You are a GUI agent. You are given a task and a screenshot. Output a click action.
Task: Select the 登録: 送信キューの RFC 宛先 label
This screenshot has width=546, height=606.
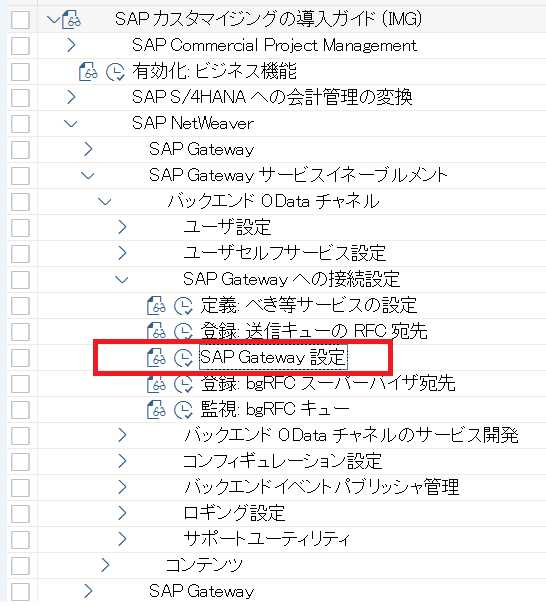click(313, 331)
